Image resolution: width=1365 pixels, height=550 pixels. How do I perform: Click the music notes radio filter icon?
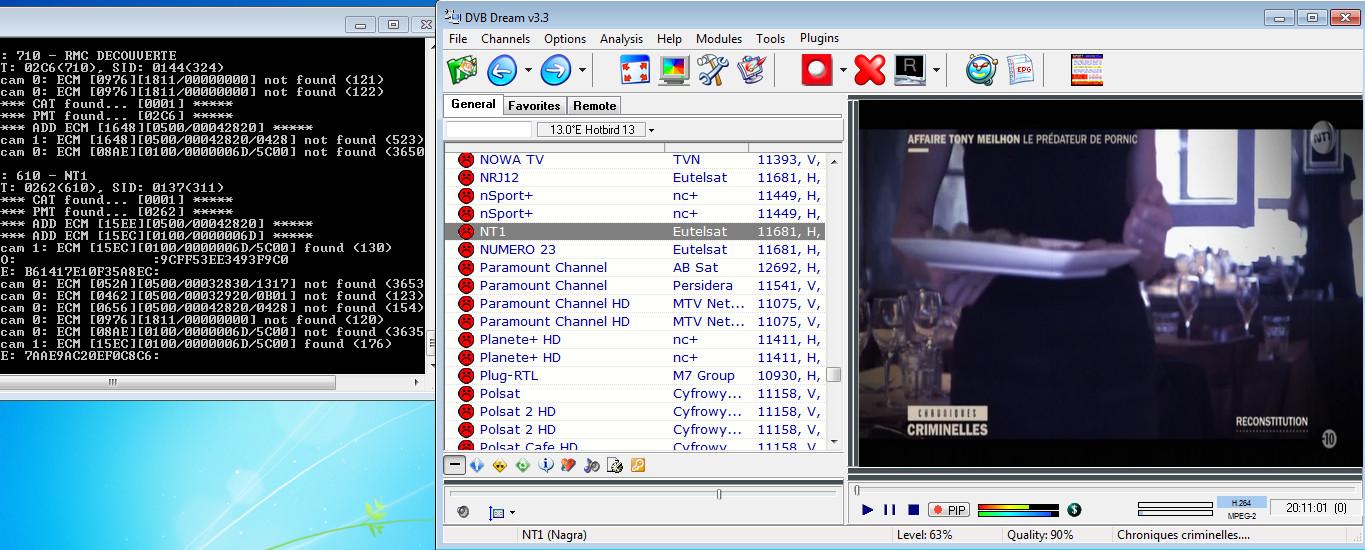pos(592,465)
